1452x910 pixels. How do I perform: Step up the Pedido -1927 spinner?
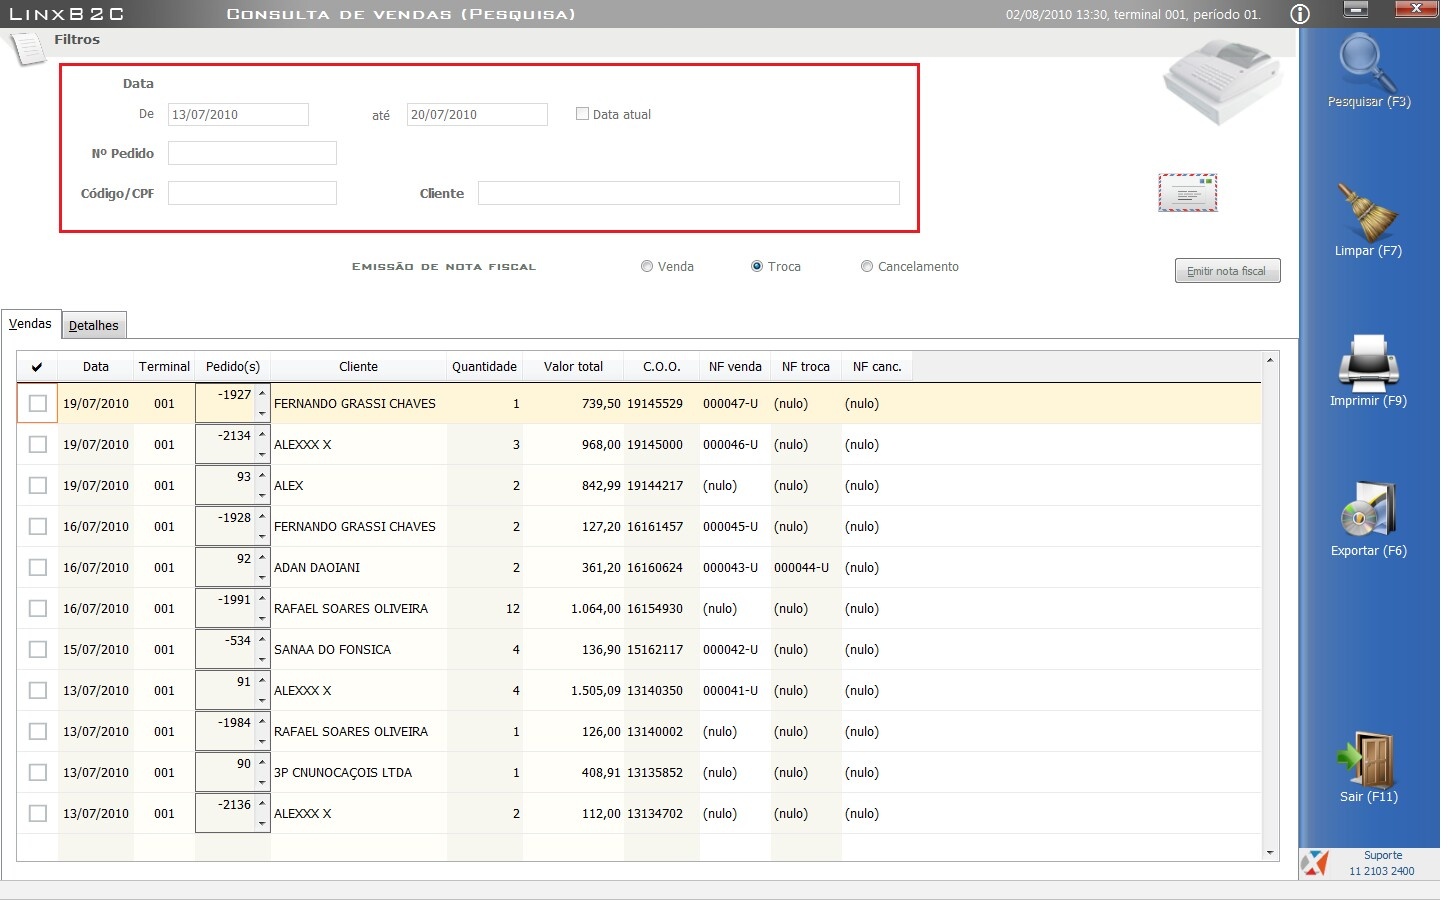262,394
